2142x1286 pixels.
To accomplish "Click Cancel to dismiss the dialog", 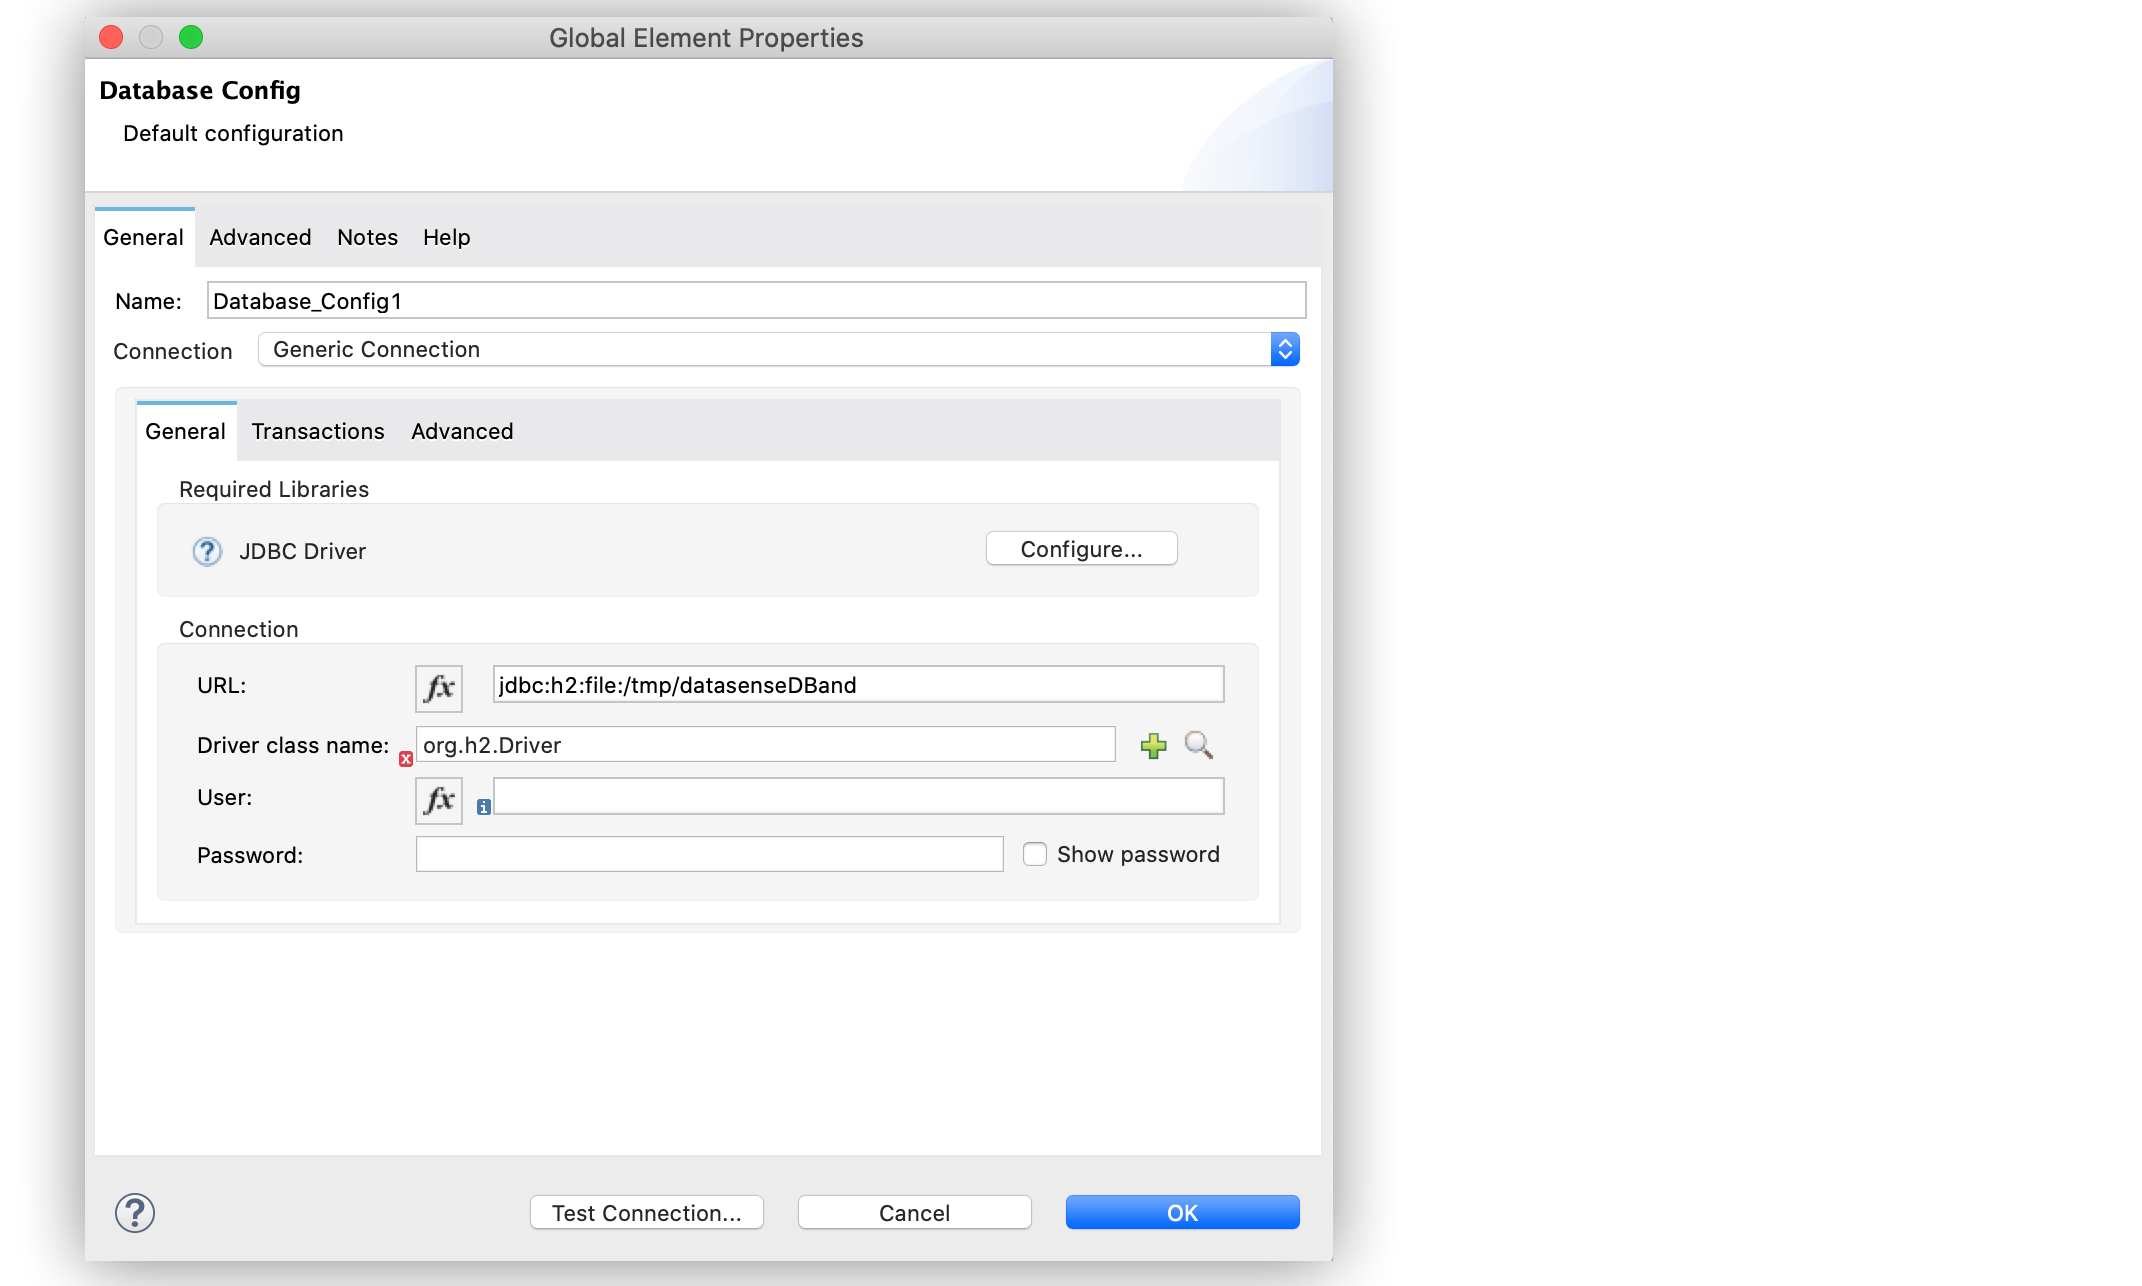I will (x=913, y=1211).
